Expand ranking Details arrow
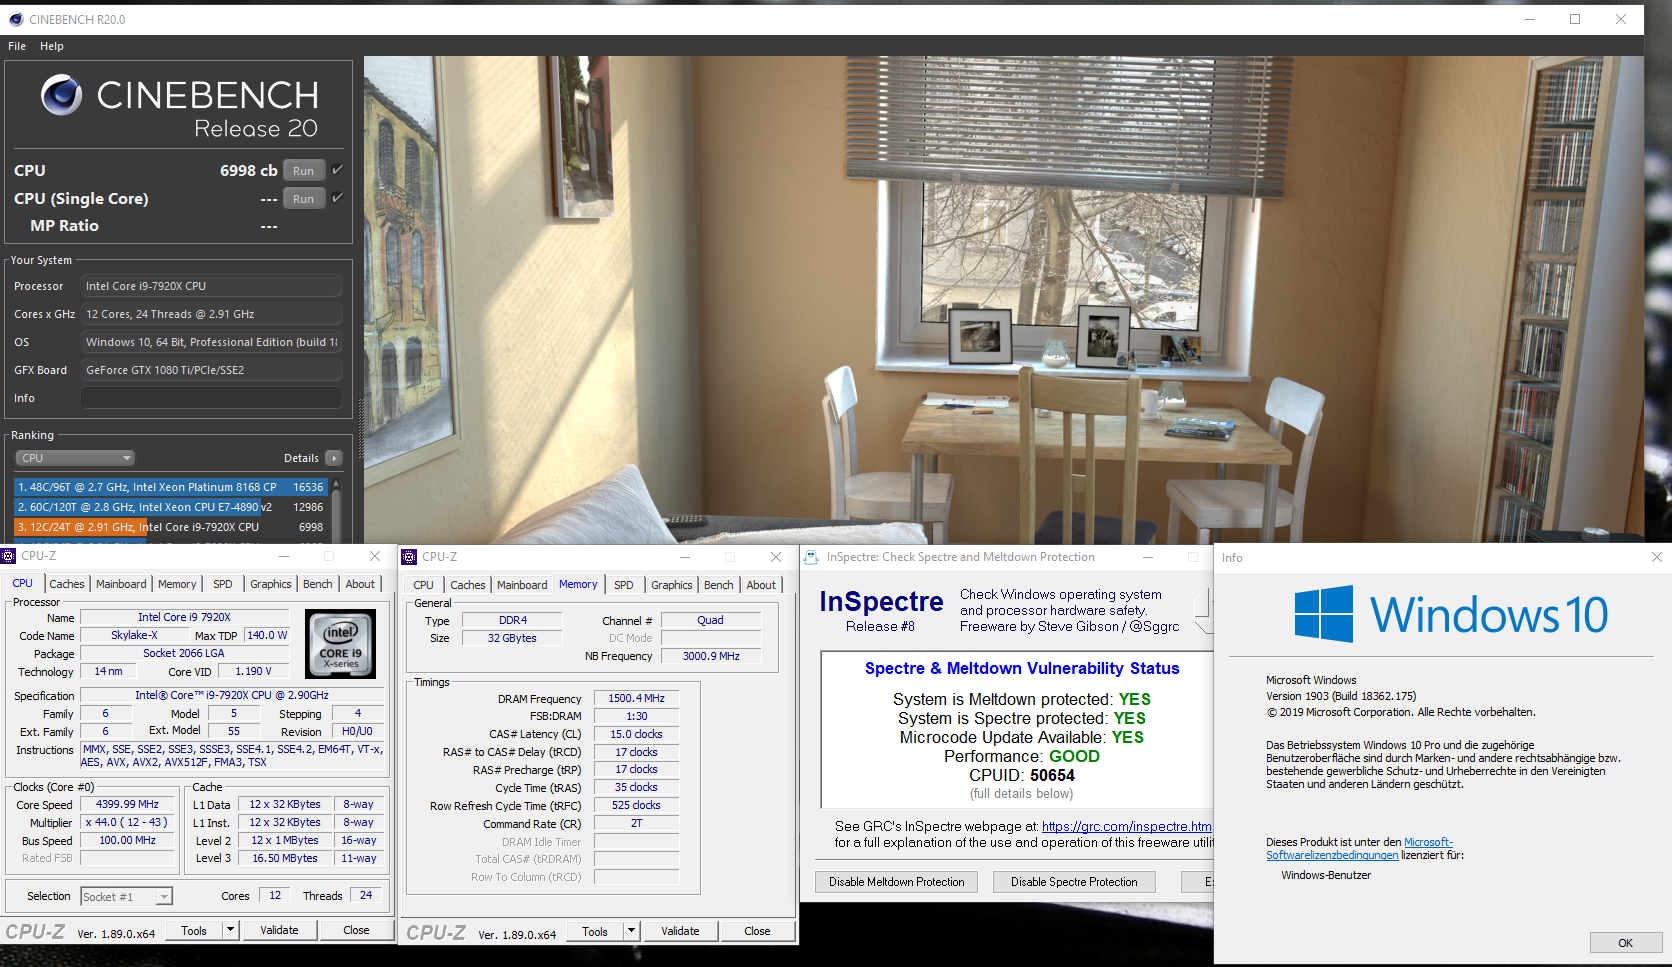This screenshot has height=967, width=1672. tap(334, 458)
